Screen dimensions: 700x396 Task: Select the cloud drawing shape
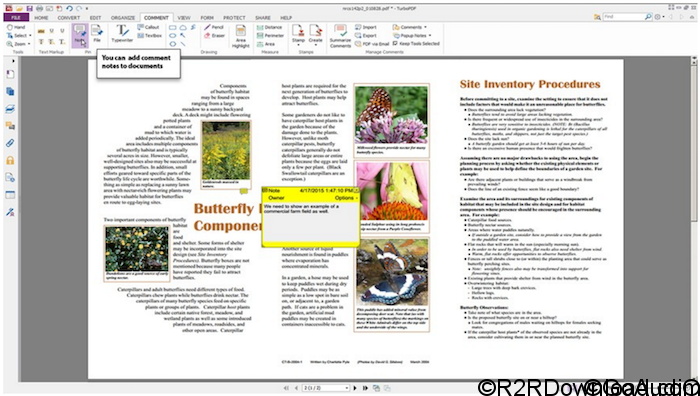coord(183,28)
